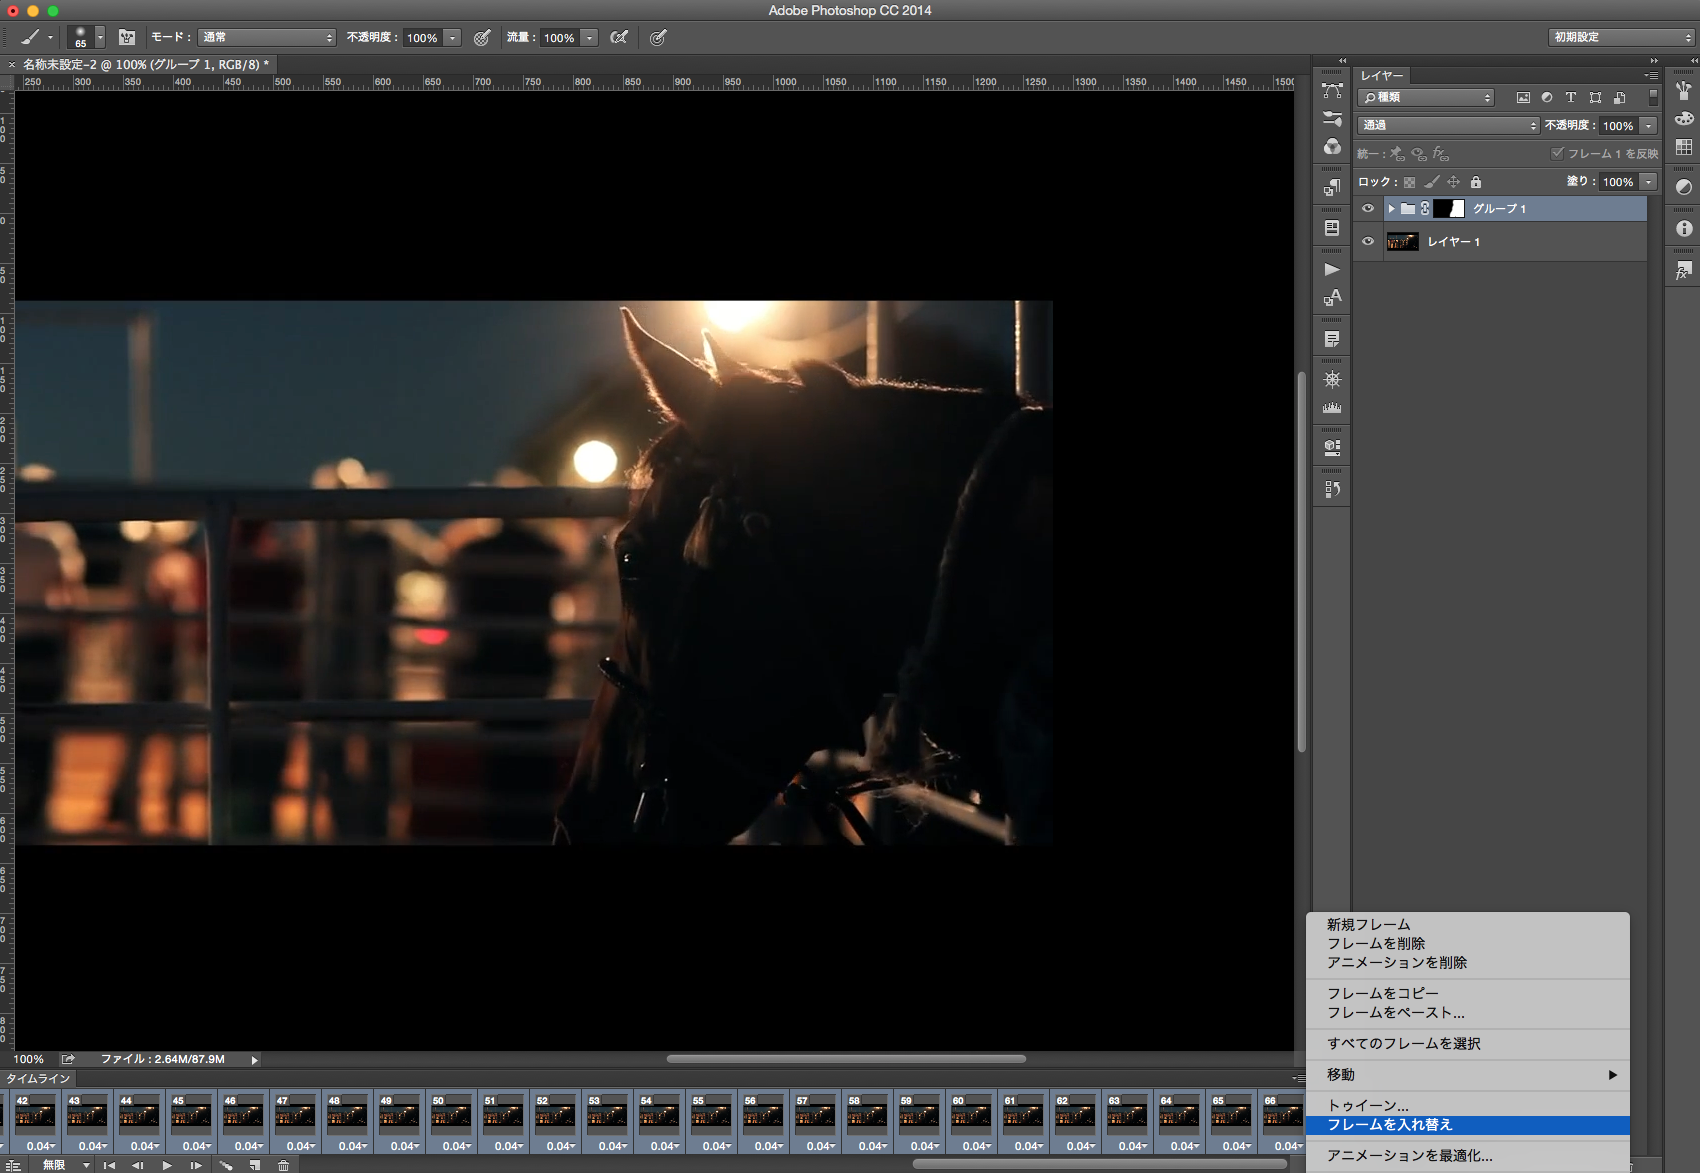
Task: Open 流量 flow slider dropdown arrow
Action: tap(590, 37)
